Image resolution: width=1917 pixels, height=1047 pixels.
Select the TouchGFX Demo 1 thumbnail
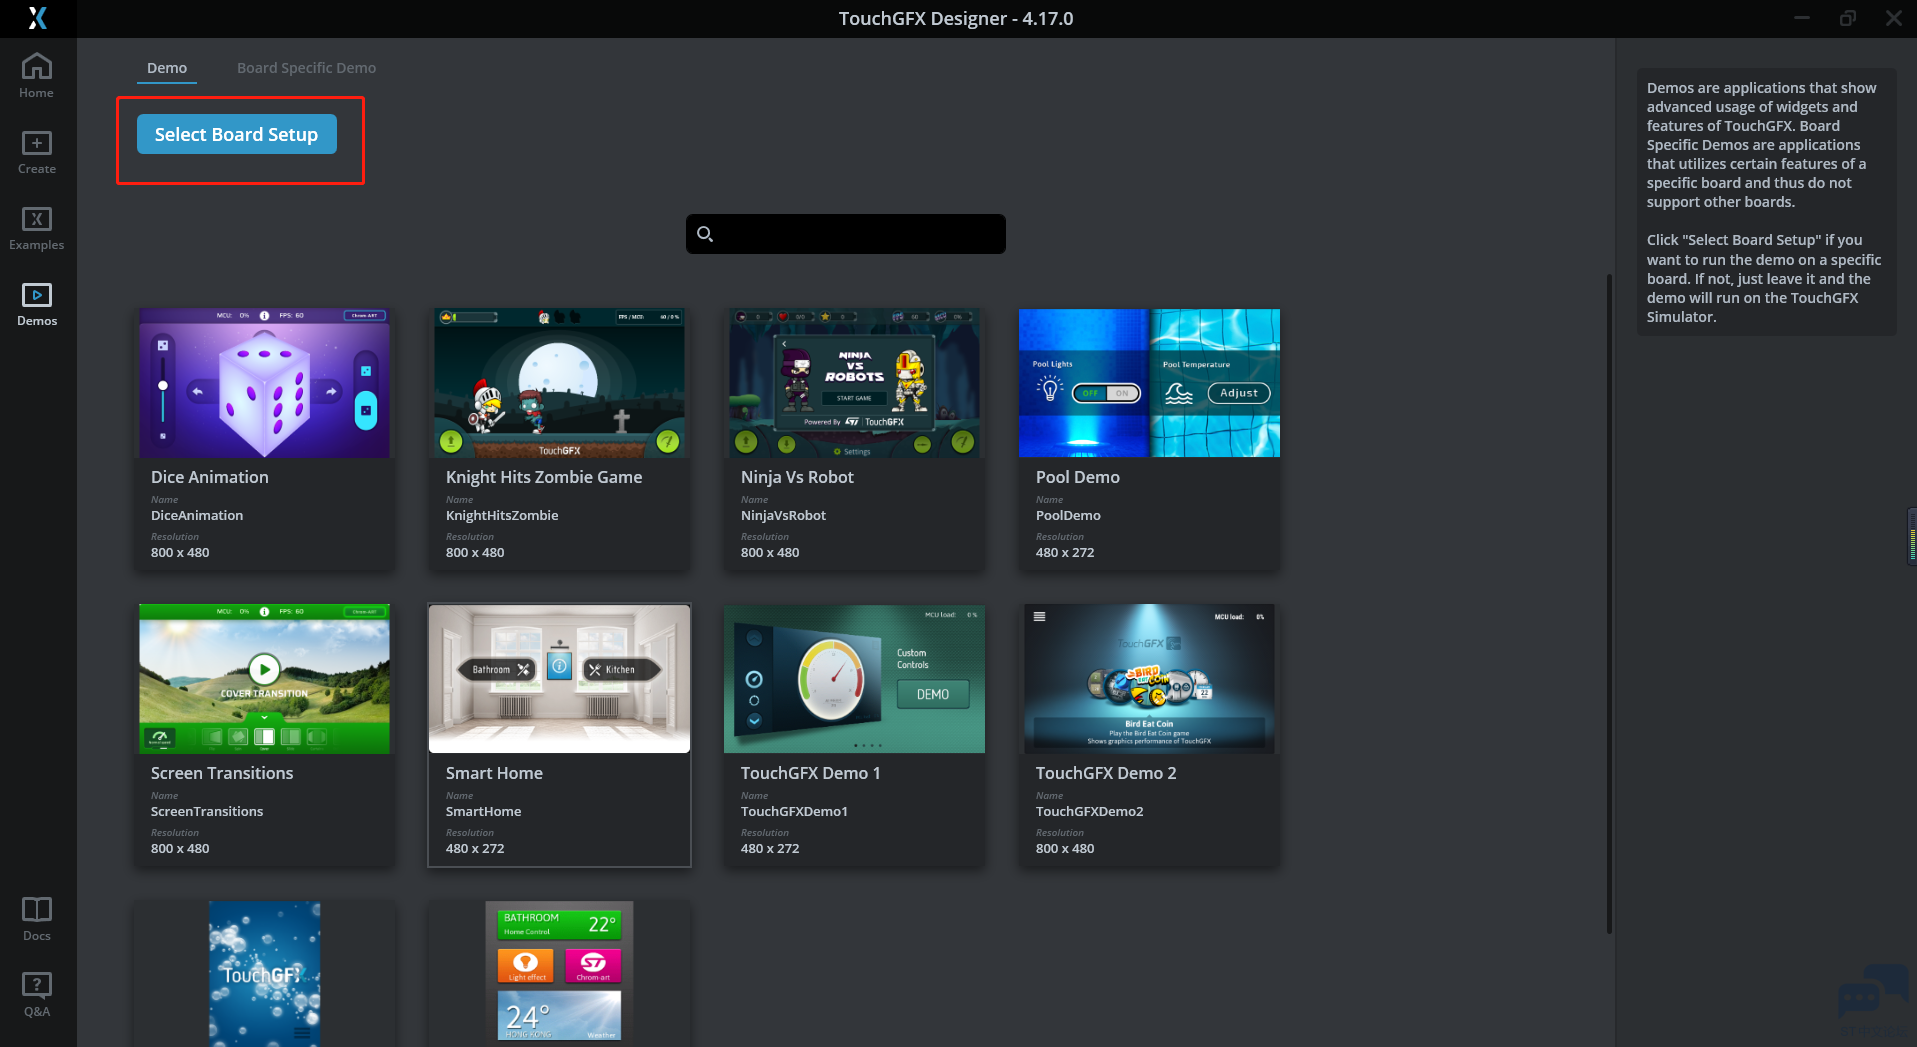[854, 679]
